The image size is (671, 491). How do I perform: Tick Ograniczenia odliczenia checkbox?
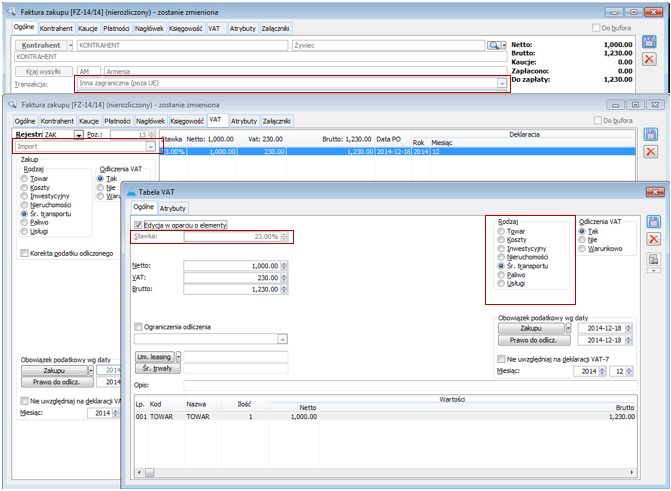coord(138,327)
